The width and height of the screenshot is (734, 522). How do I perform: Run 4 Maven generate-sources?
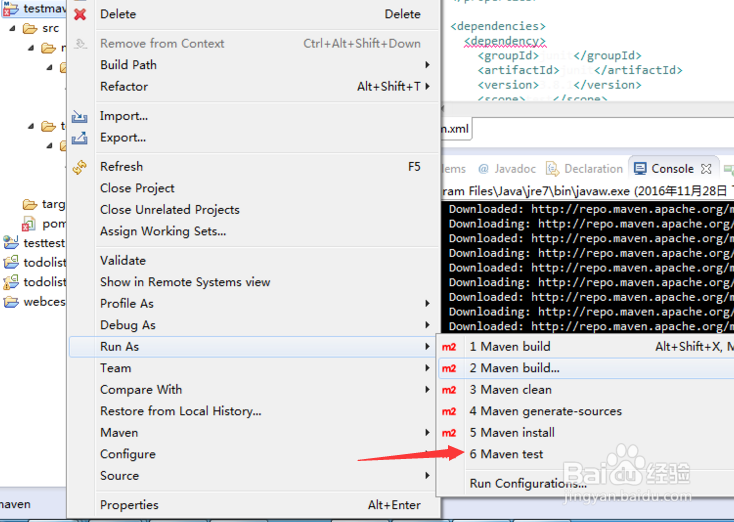tap(586, 412)
